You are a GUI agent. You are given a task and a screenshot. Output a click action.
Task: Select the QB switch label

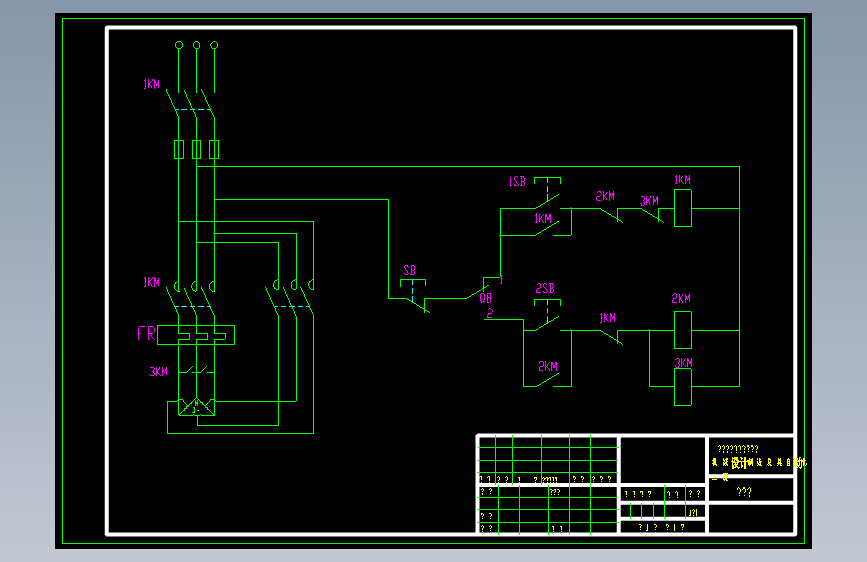(x=485, y=298)
